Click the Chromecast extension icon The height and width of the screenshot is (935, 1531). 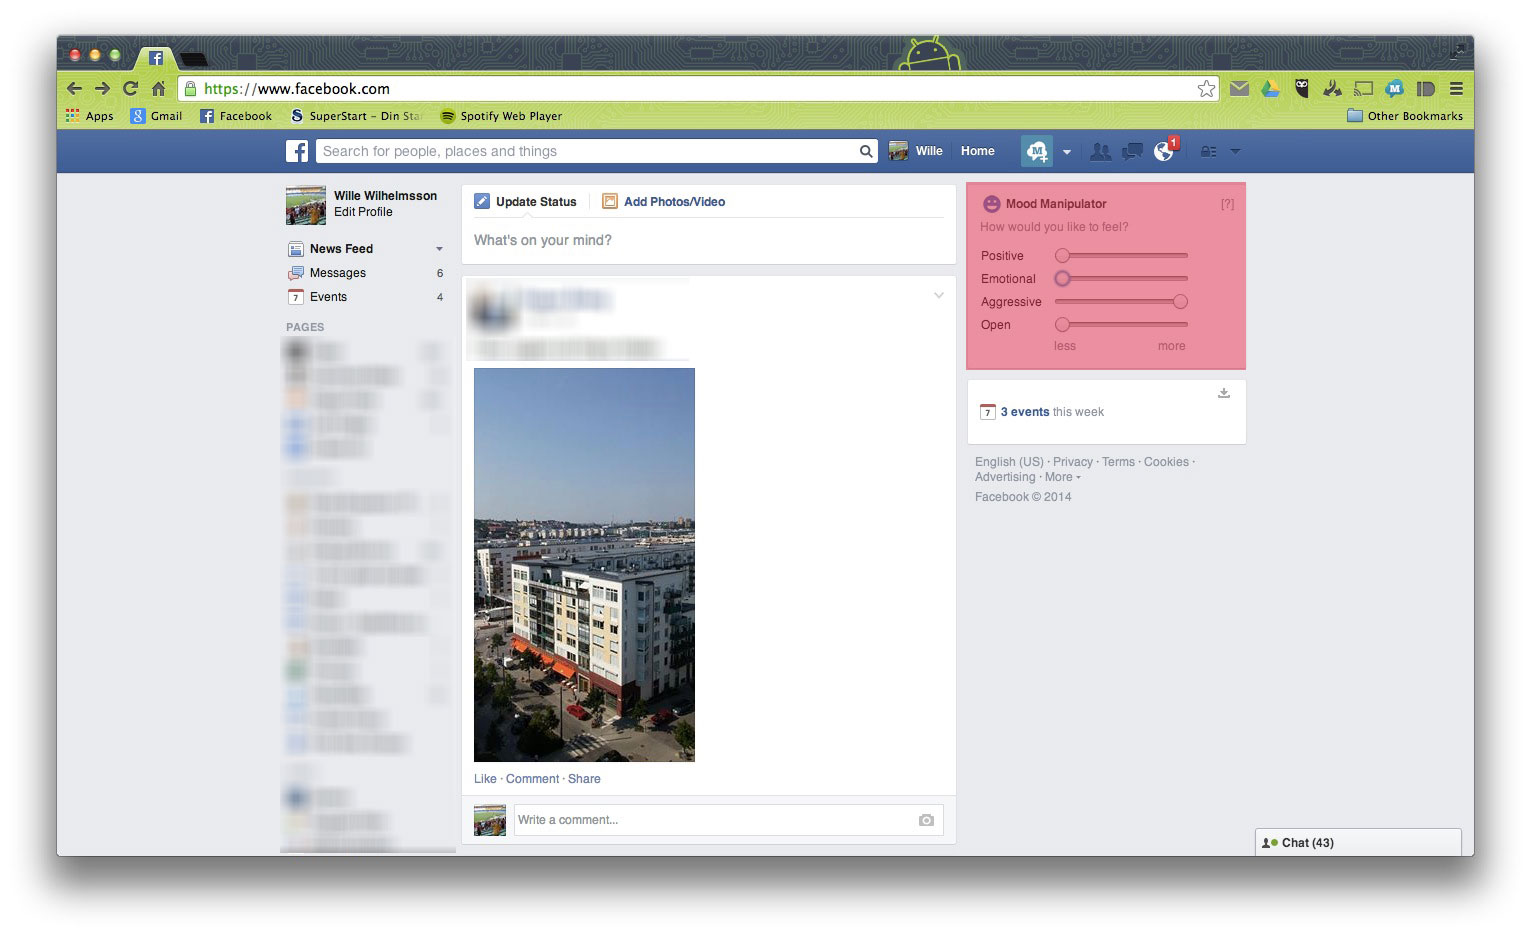tap(1363, 89)
